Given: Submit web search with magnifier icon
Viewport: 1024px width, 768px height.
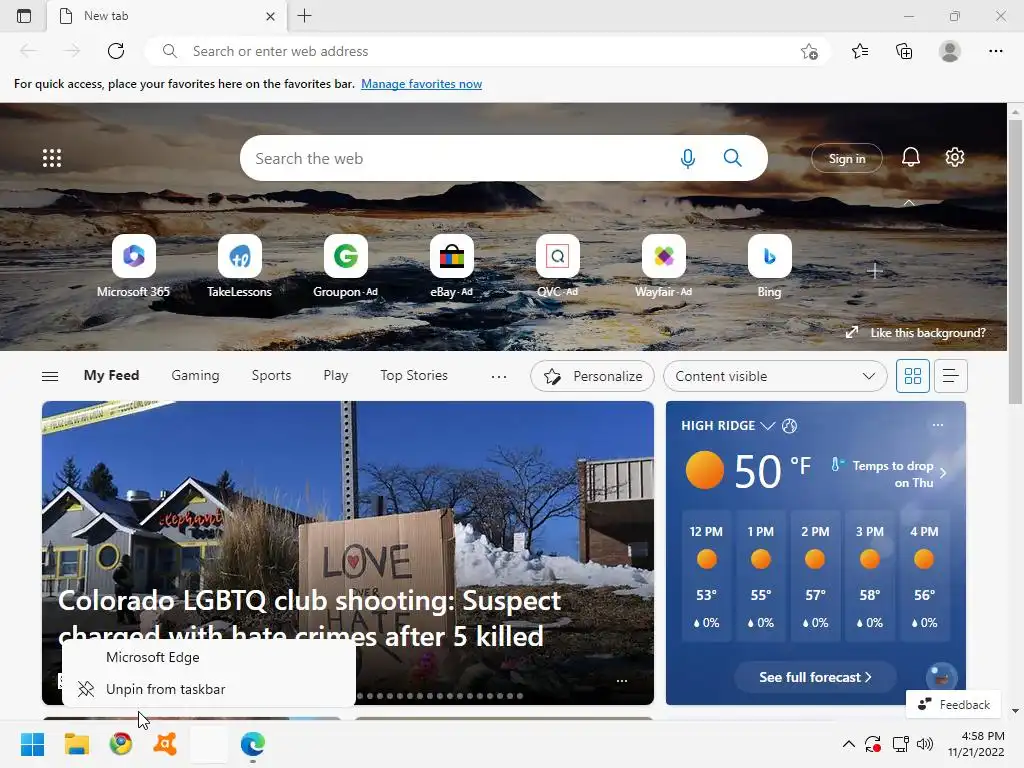Looking at the screenshot, I should (733, 158).
